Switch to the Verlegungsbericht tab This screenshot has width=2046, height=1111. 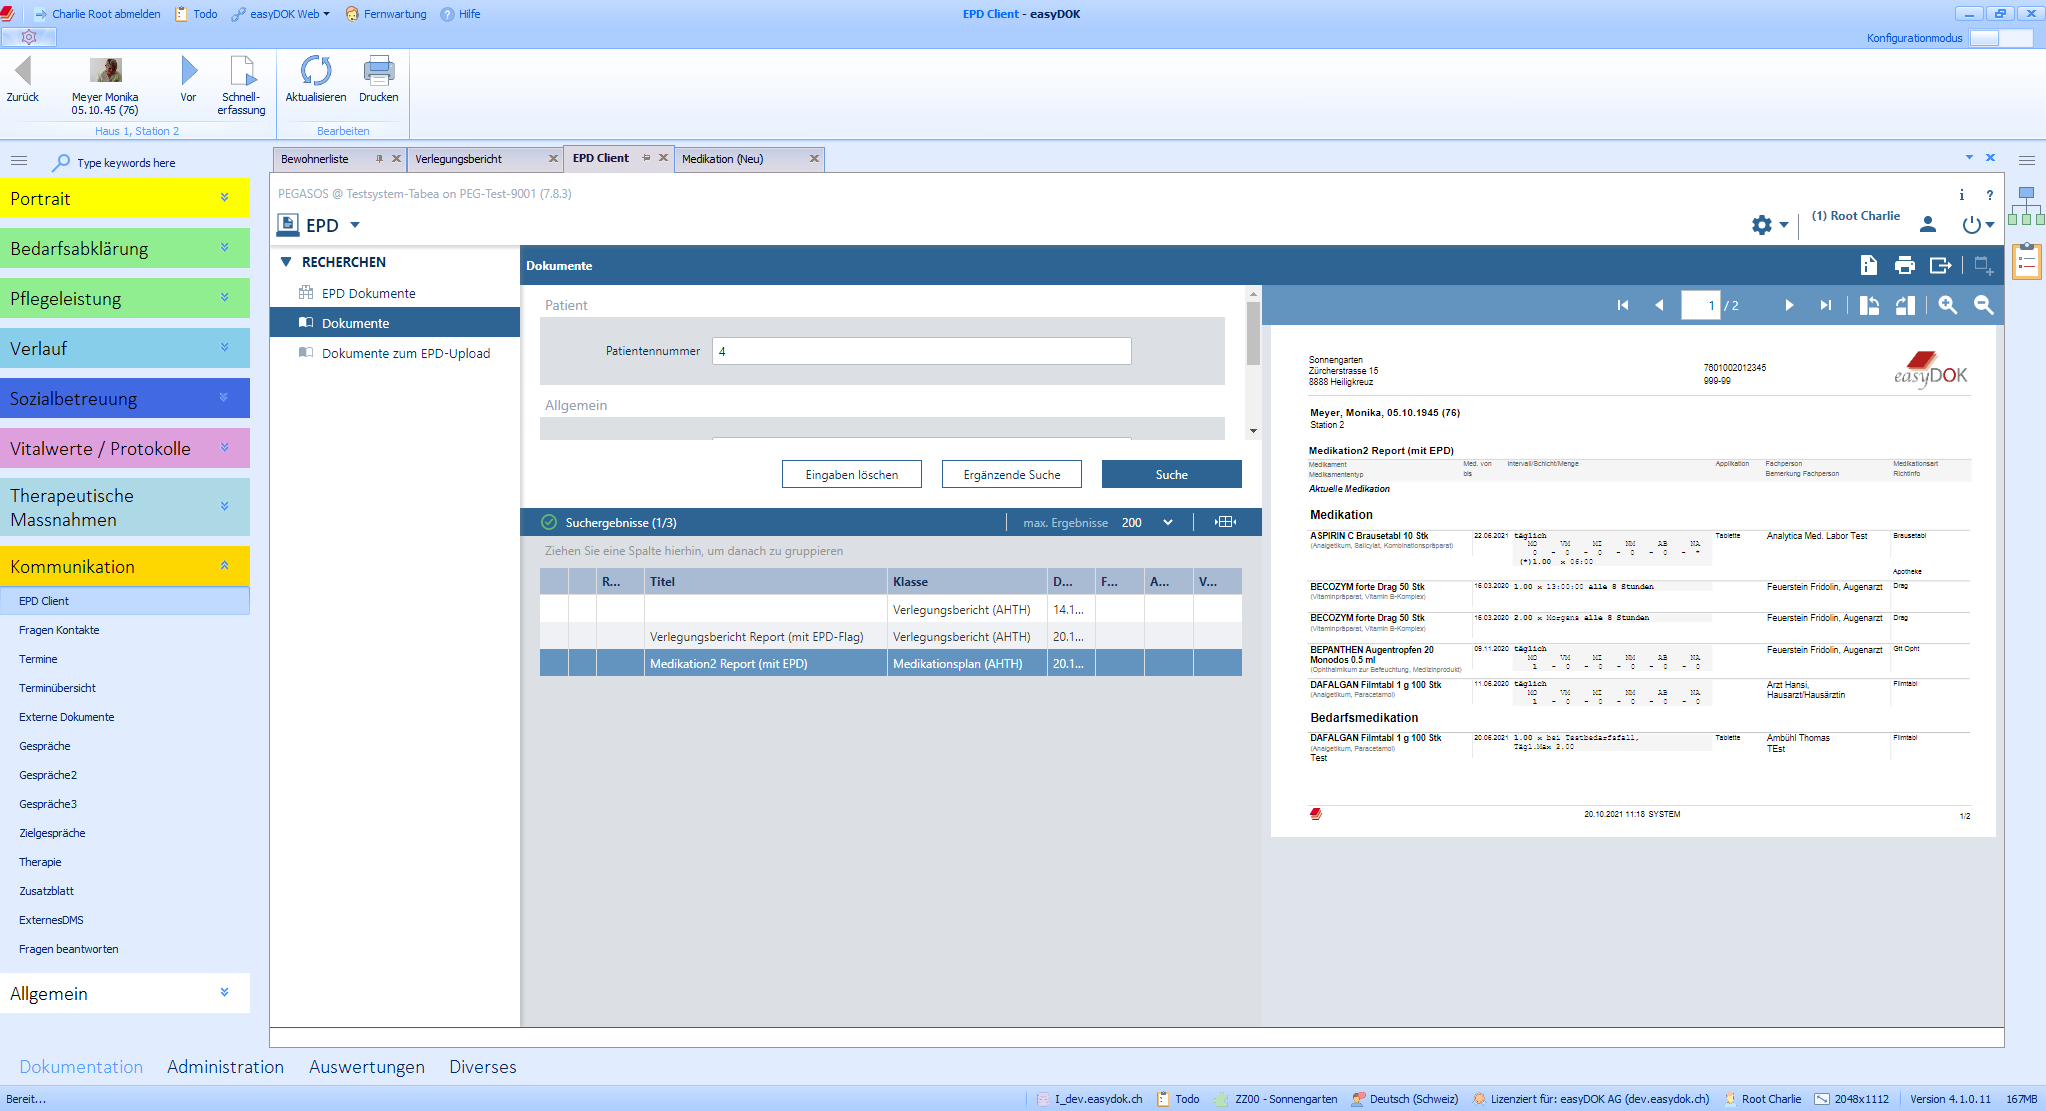pyautogui.click(x=459, y=159)
